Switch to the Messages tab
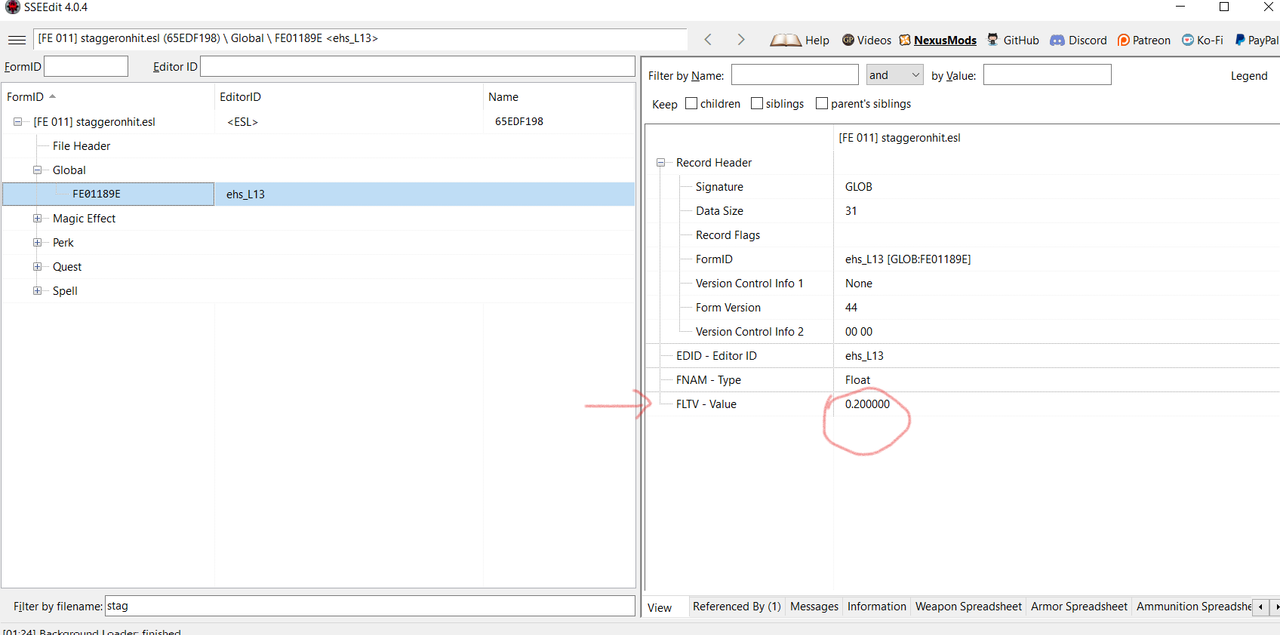 click(x=814, y=607)
